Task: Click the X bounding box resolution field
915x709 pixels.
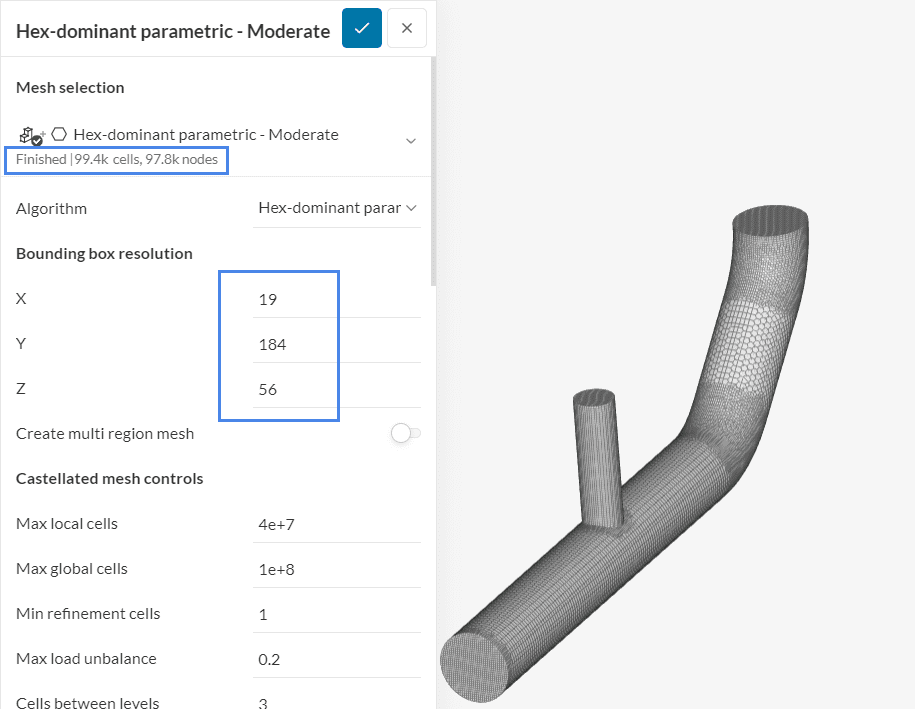Action: pyautogui.click(x=337, y=299)
